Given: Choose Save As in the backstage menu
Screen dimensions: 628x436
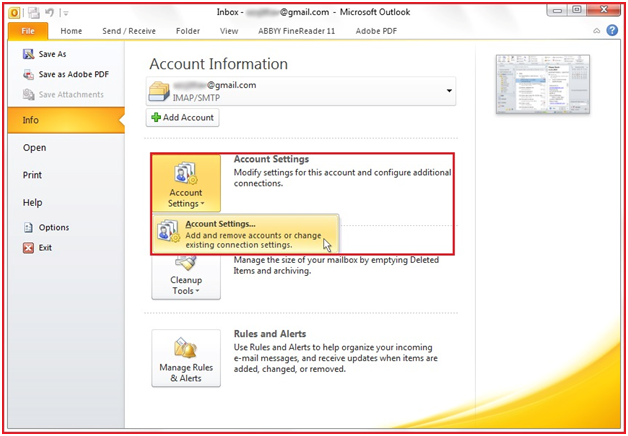Looking at the screenshot, I should [52, 54].
